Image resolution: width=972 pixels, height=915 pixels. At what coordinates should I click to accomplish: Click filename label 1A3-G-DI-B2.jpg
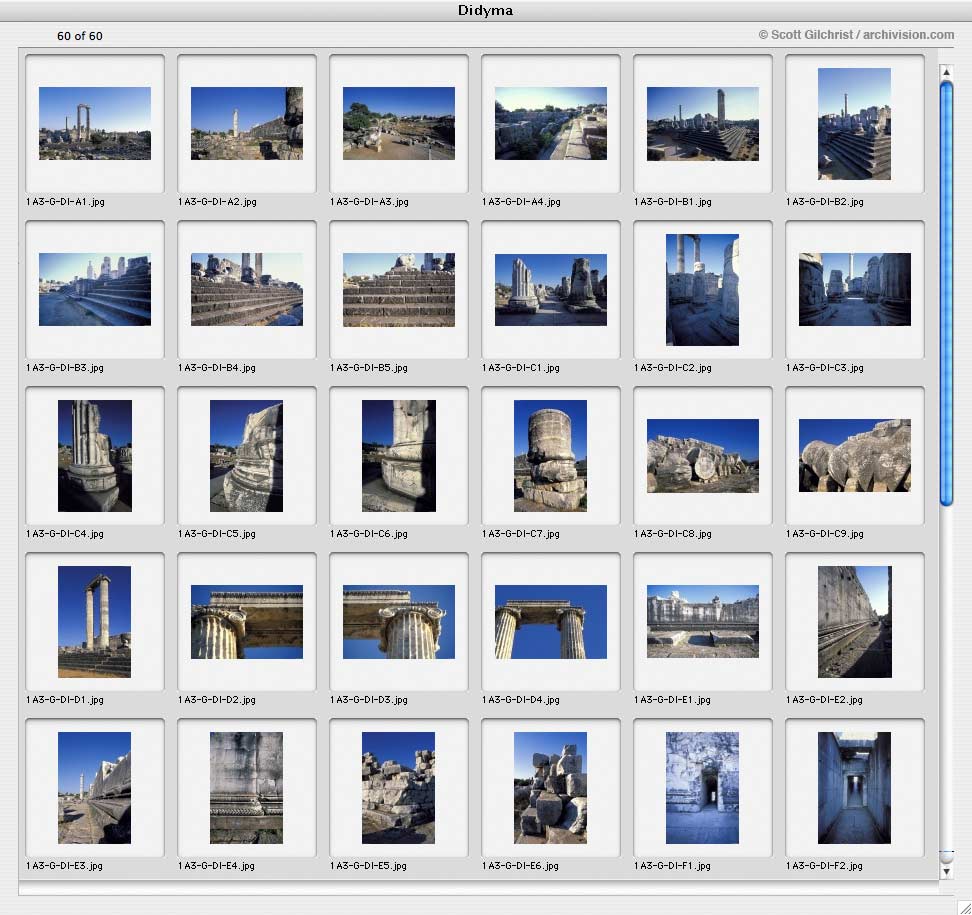point(824,202)
